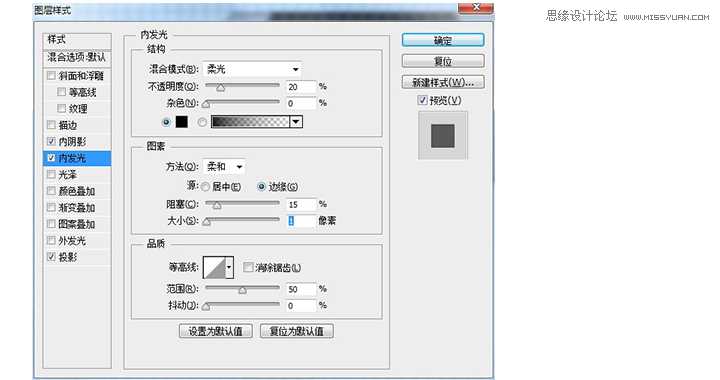Click the 不透明度 opacity slider handle
Viewport: 720px width, 380px height.
(x=220, y=87)
